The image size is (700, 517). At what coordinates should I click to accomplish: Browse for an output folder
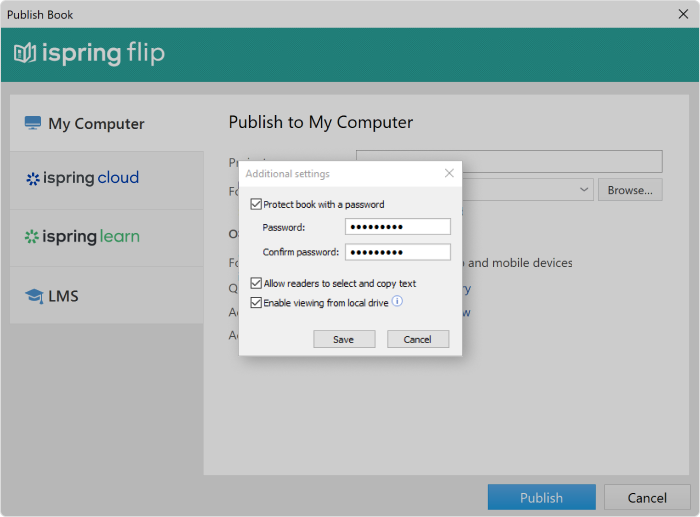point(630,190)
